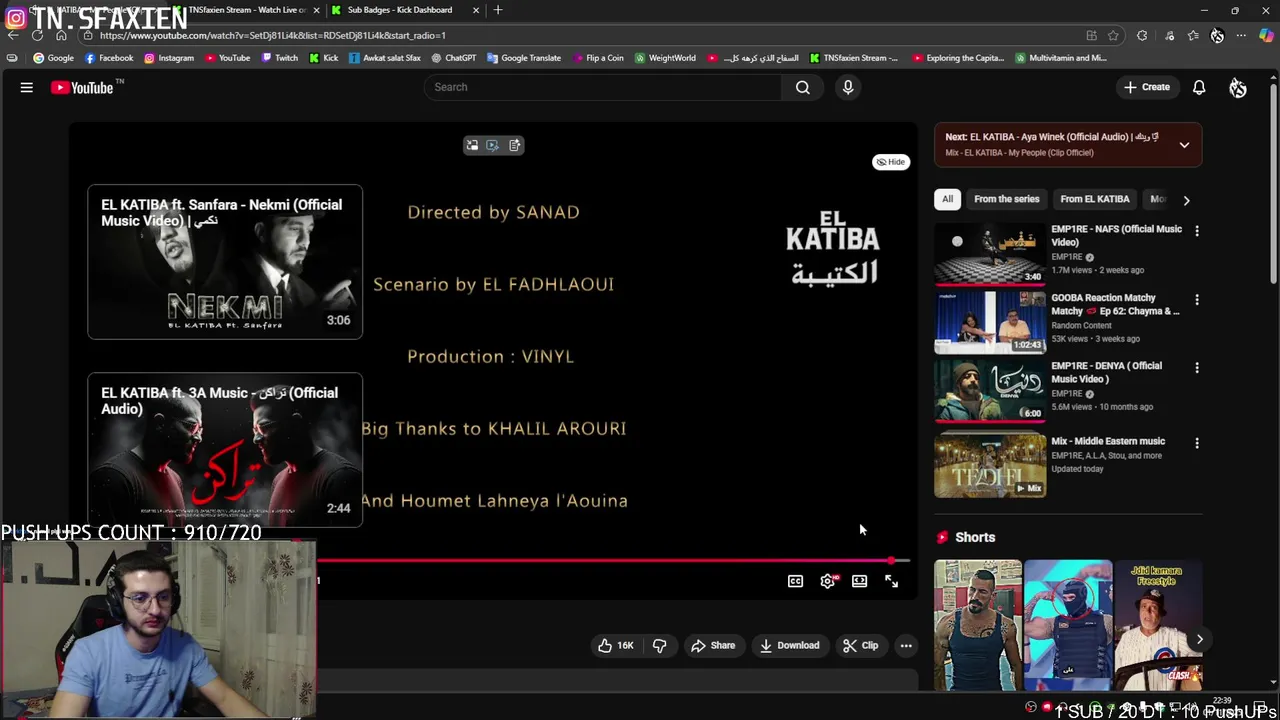Open Multivitamin and Mi... bookmark
This screenshot has width=1280, height=720.
pyautogui.click(x=1061, y=58)
